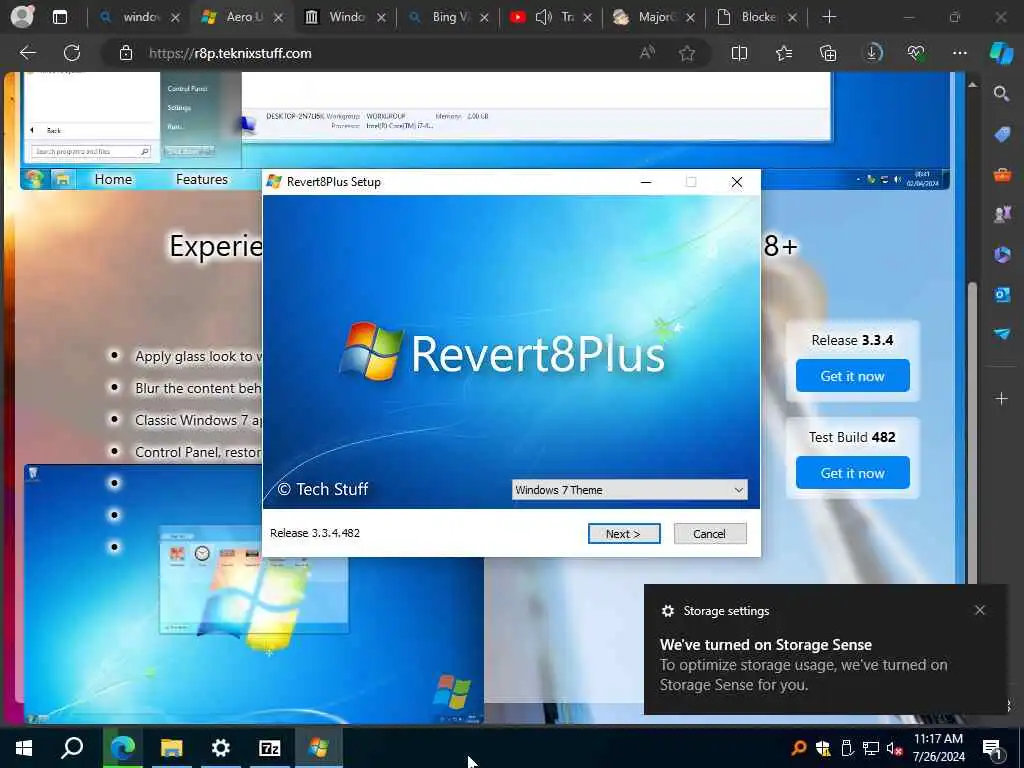Open File Explorer from taskbar
The width and height of the screenshot is (1024, 768).
(171, 748)
